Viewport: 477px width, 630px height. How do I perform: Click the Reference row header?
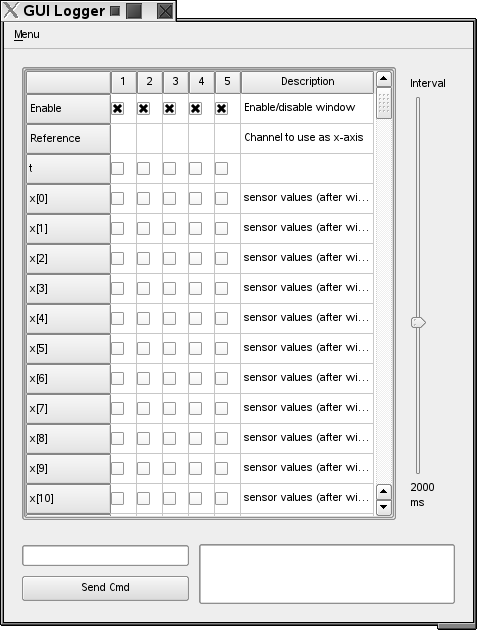pos(68,139)
